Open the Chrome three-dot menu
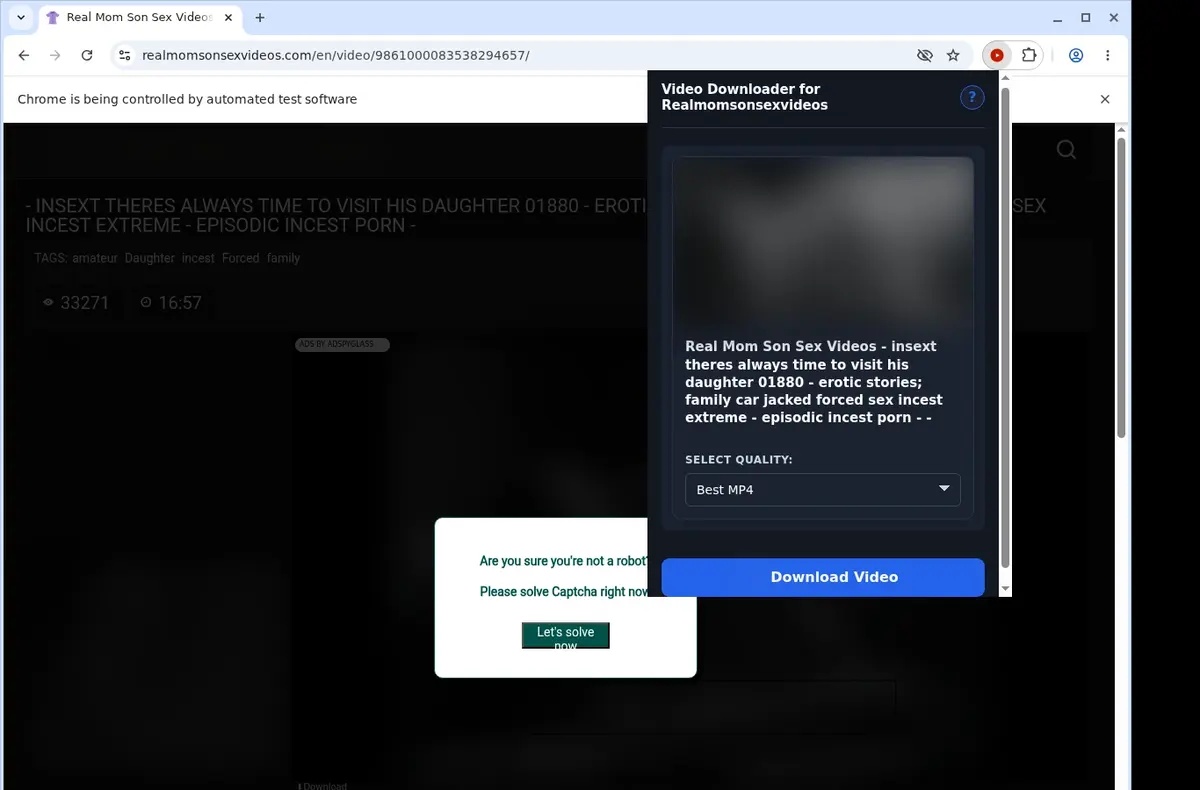The height and width of the screenshot is (790, 1200). [x=1108, y=56]
